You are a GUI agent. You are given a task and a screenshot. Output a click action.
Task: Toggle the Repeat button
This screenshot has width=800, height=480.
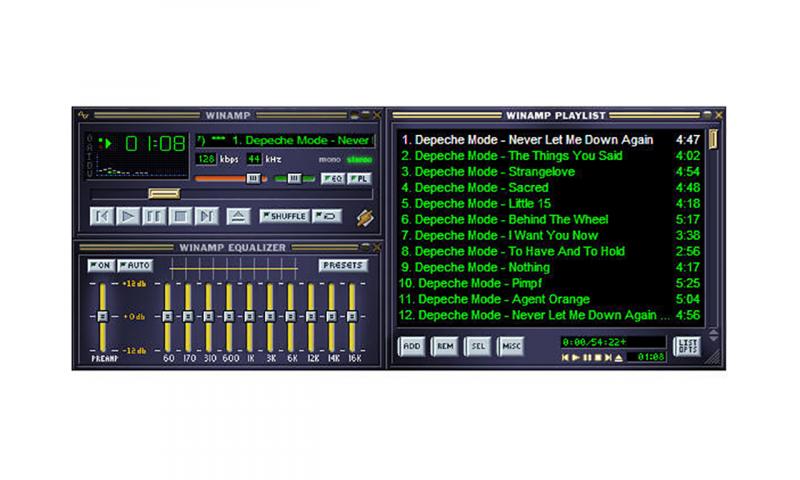pyautogui.click(x=327, y=216)
